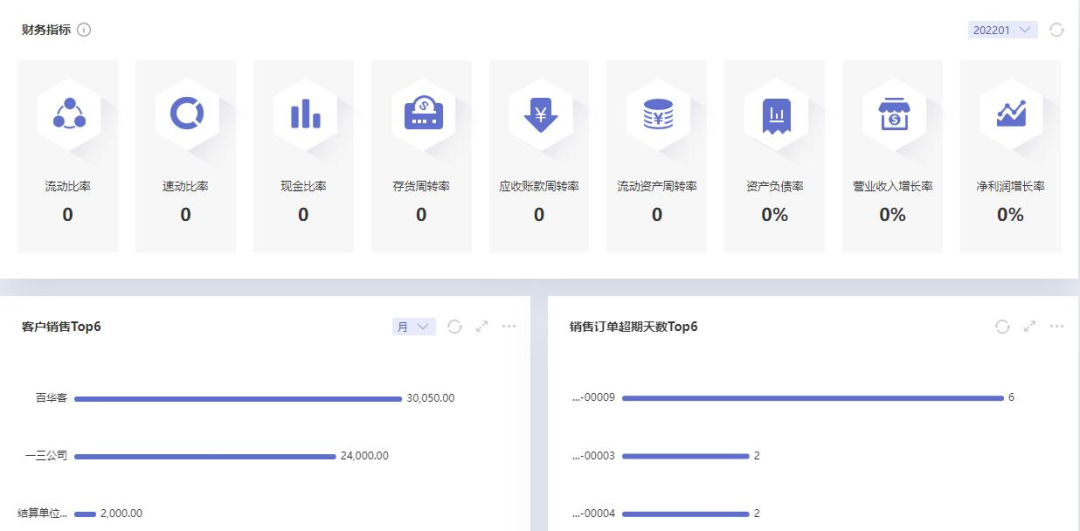Click the 净利润增长率 trend line icon
This screenshot has height=531, width=1080.
pos(1011,114)
